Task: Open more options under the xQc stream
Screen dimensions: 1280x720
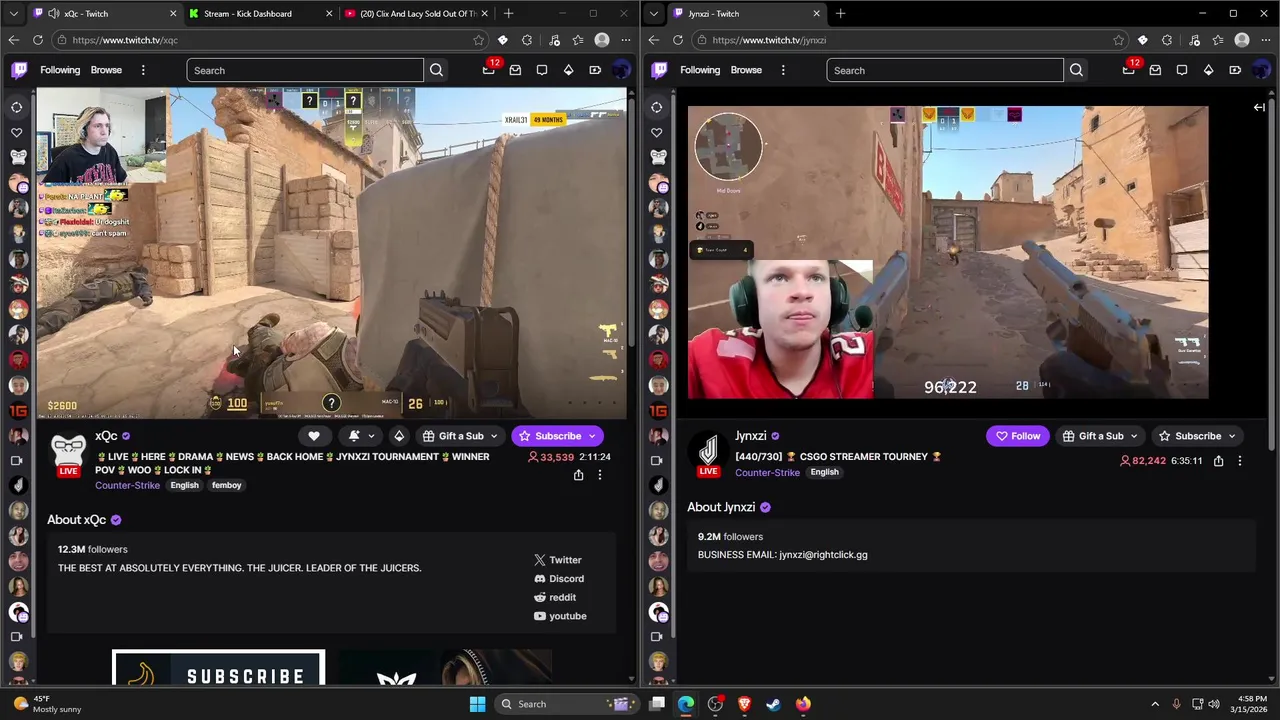Action: click(600, 475)
